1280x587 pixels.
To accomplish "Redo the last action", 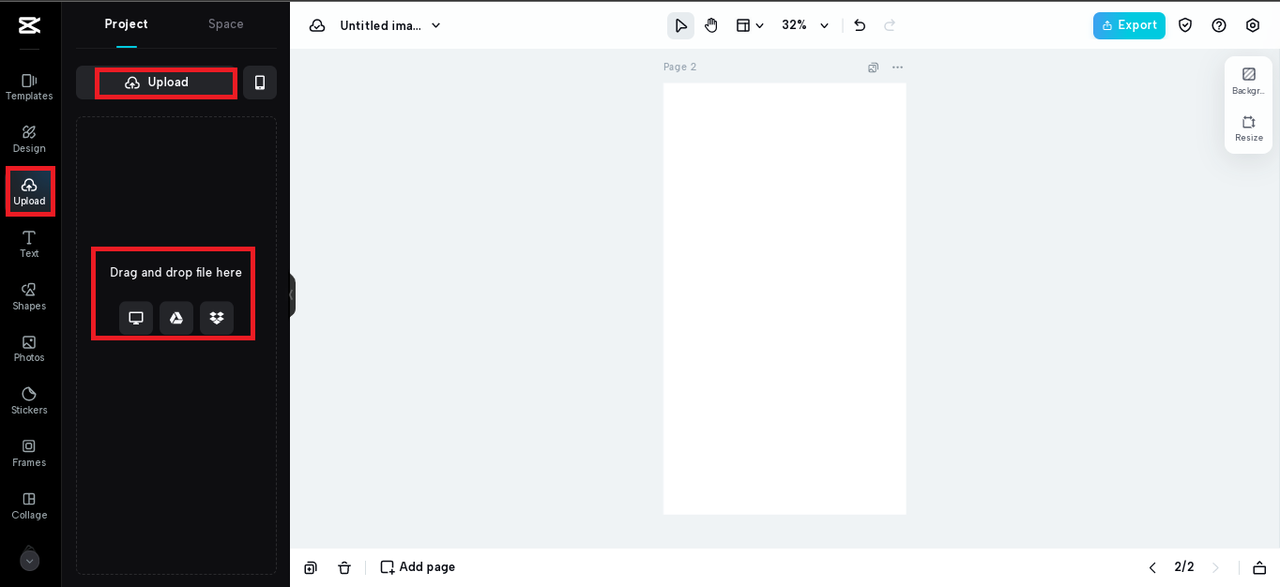I will pyautogui.click(x=890, y=25).
